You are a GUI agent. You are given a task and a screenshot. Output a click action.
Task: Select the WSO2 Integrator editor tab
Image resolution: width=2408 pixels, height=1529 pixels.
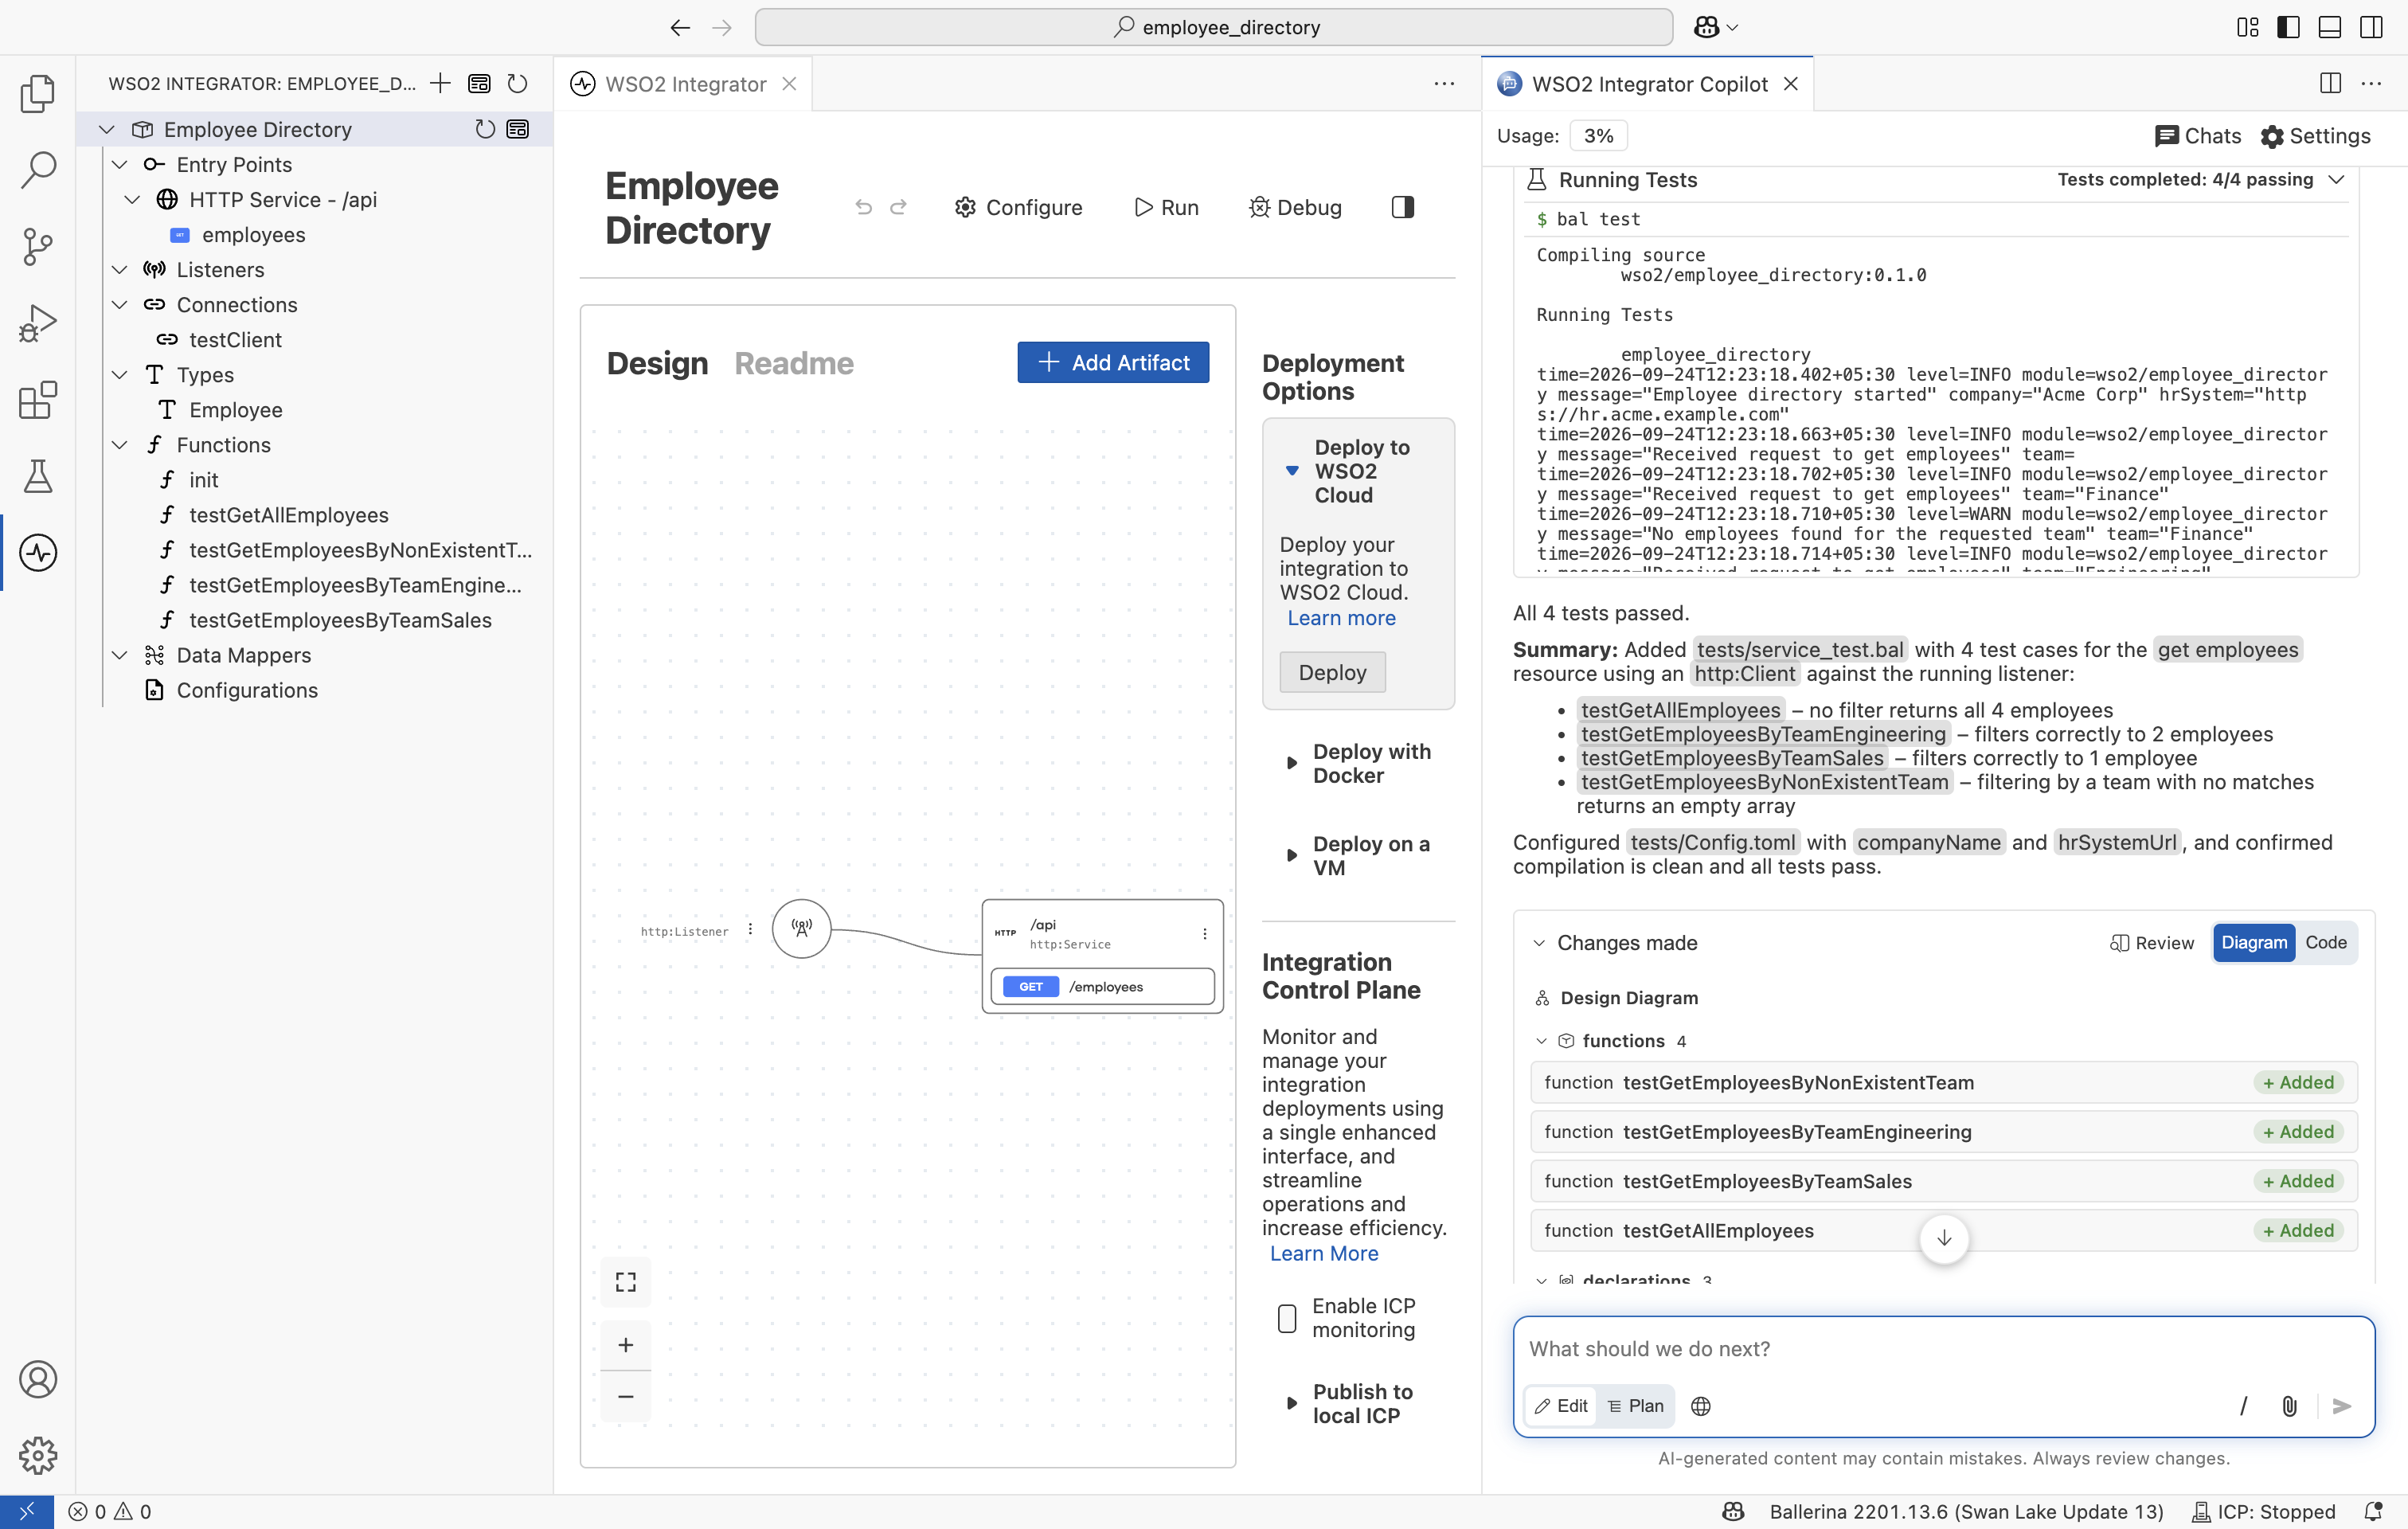click(x=684, y=84)
